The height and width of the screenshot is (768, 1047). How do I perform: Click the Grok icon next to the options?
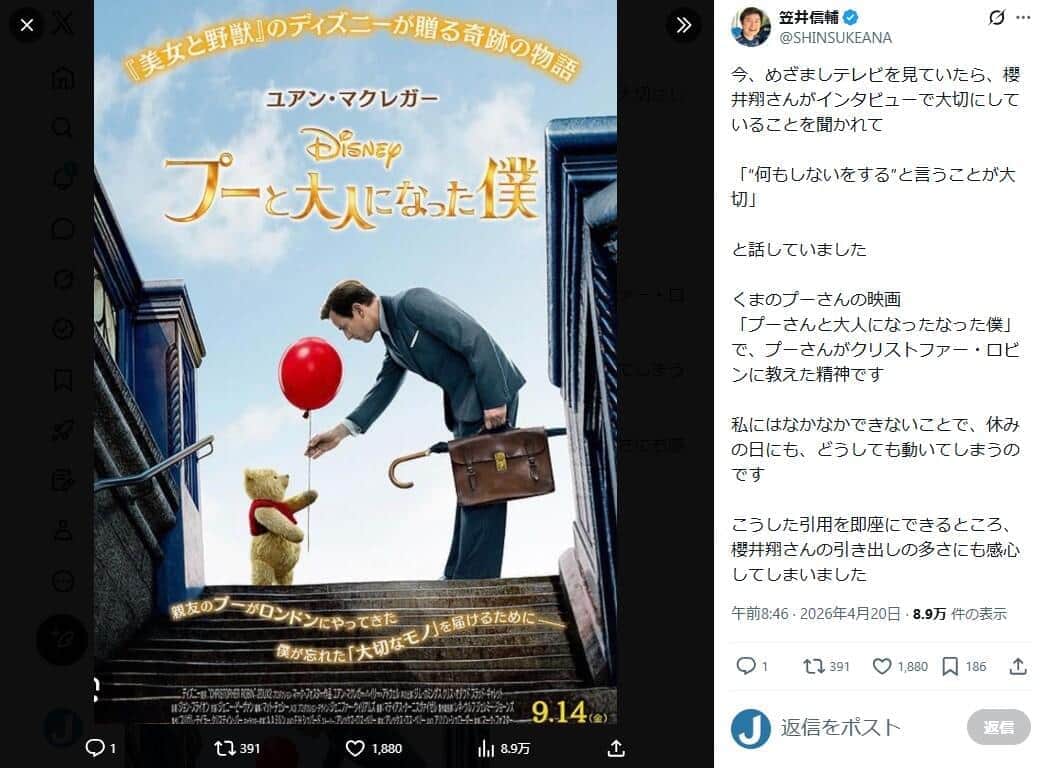[997, 18]
